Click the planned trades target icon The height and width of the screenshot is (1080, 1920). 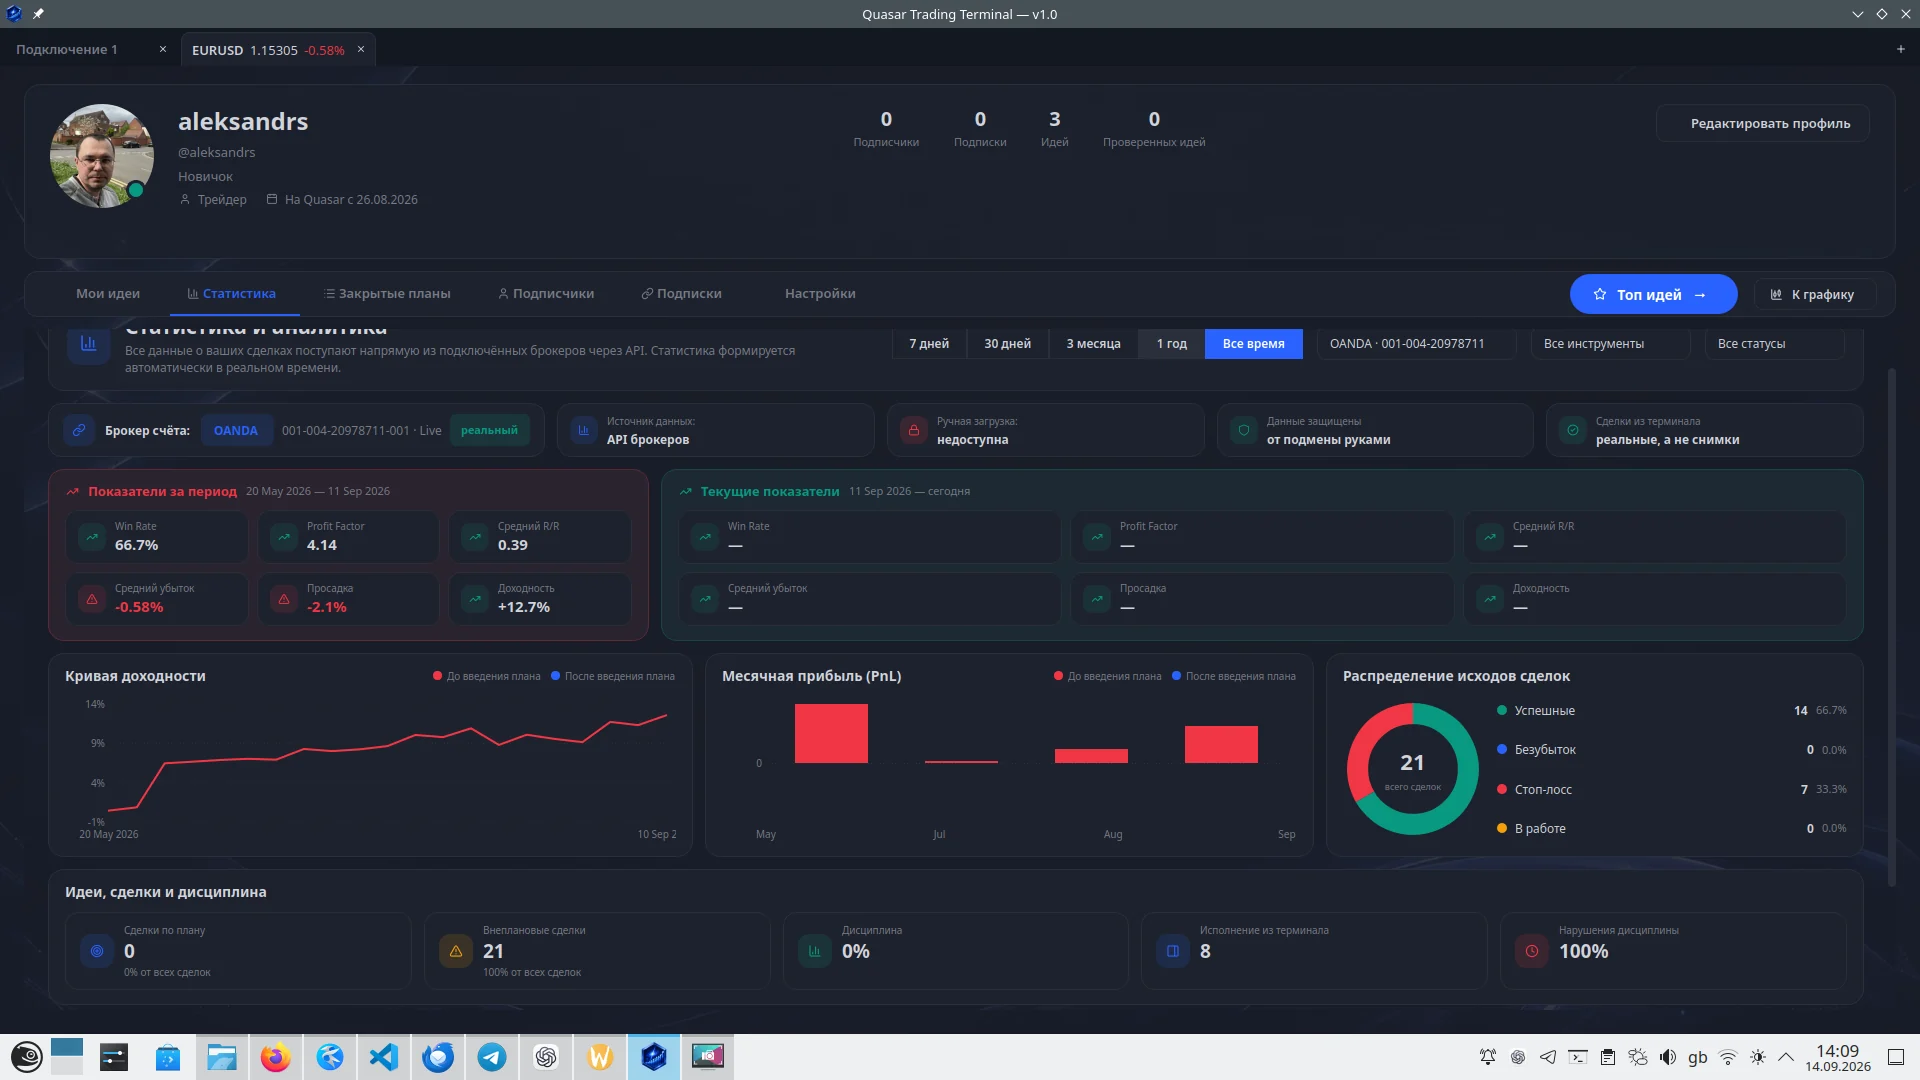tap(97, 951)
